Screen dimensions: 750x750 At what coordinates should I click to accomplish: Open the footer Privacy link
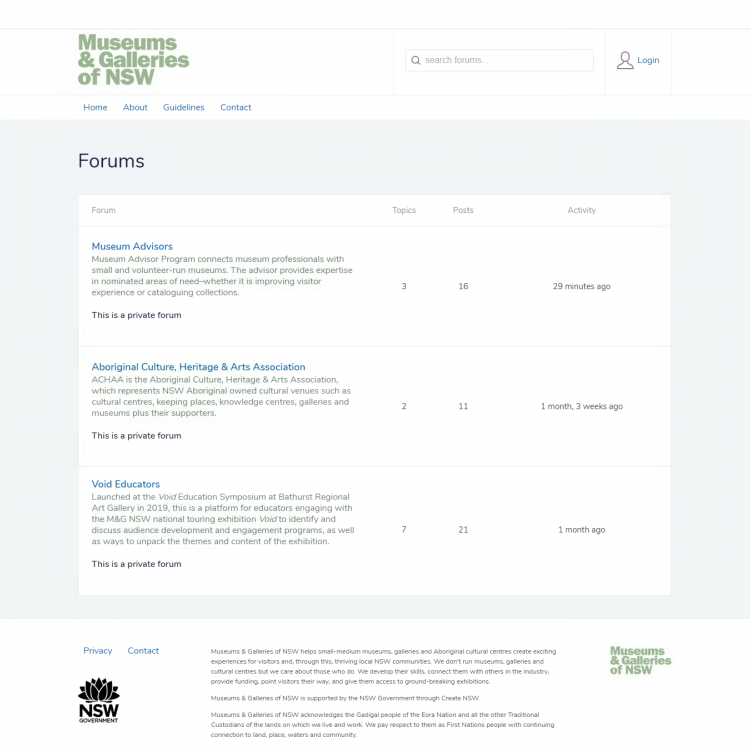(x=98, y=651)
